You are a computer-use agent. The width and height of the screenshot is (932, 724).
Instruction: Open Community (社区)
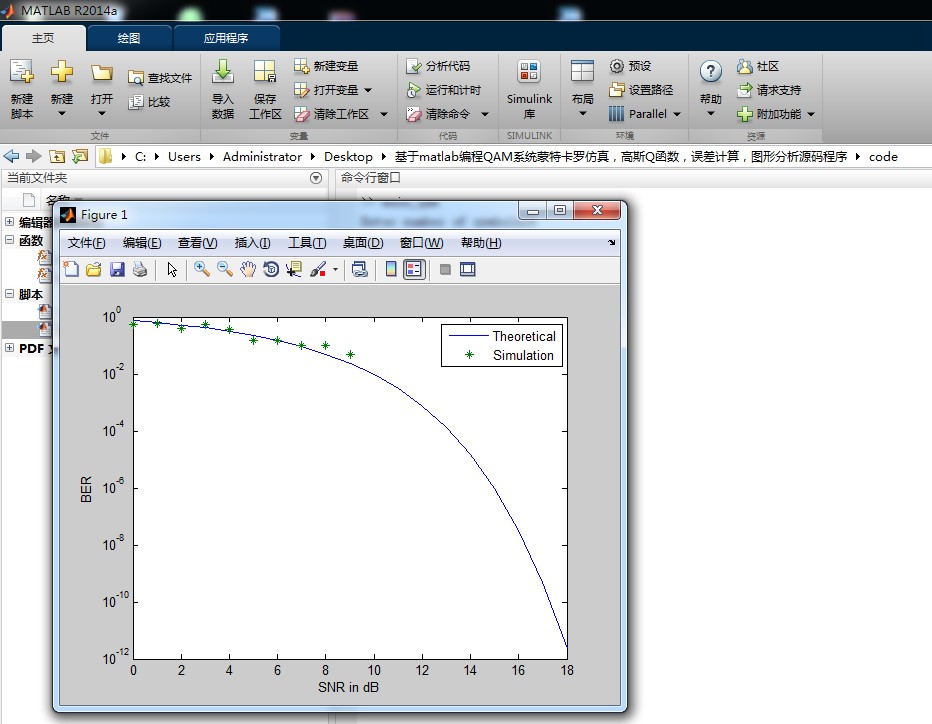(x=758, y=66)
